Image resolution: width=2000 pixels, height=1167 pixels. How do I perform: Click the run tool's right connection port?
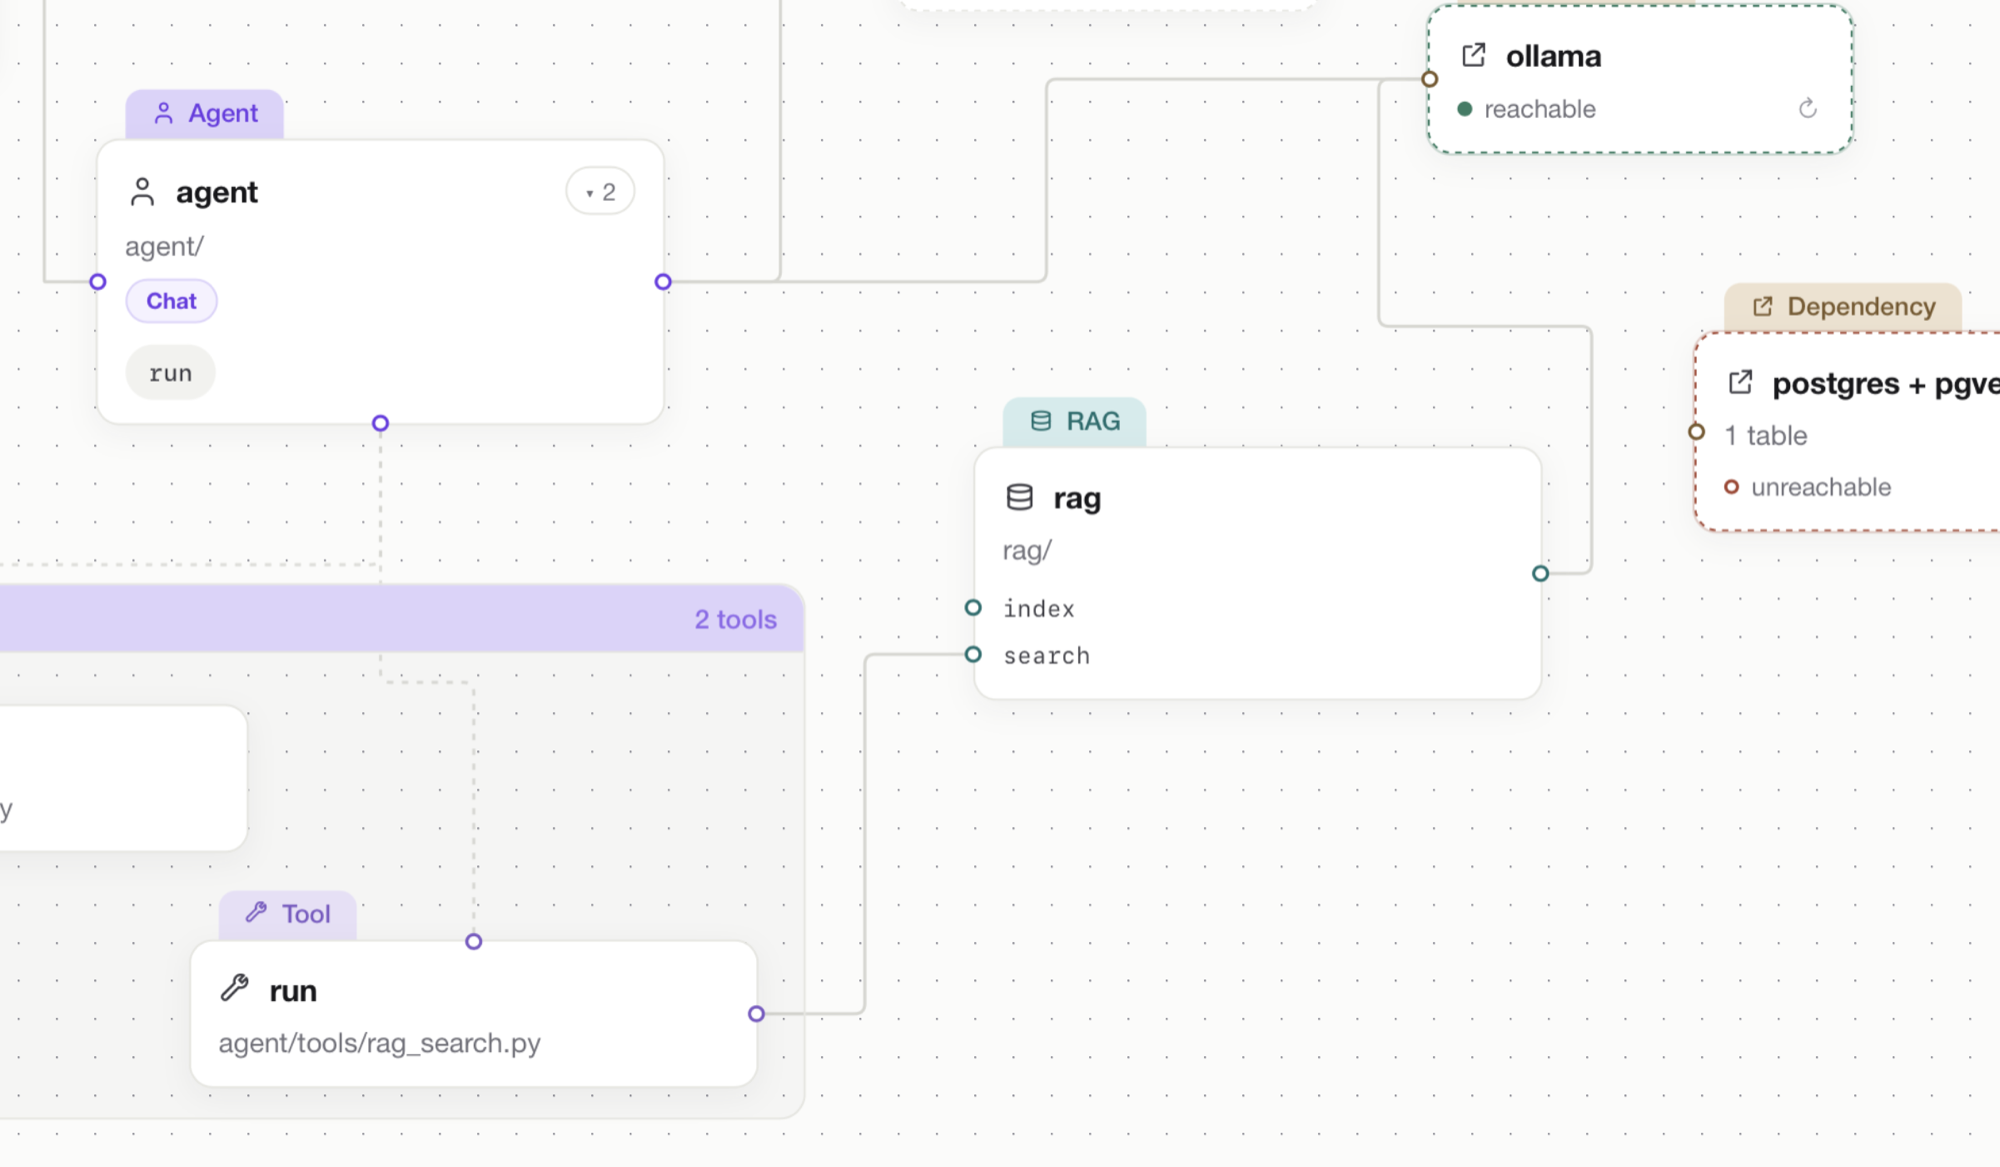(x=756, y=1014)
